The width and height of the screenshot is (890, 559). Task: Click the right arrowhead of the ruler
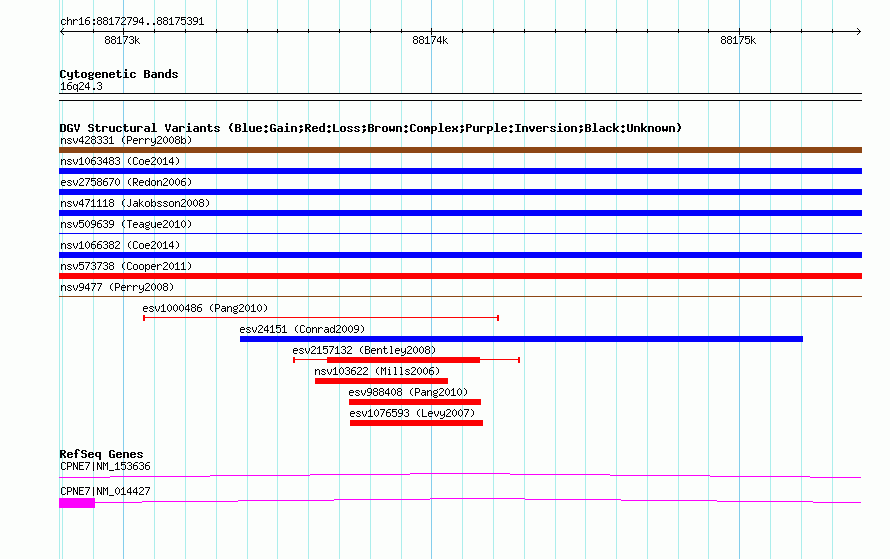pos(859,32)
